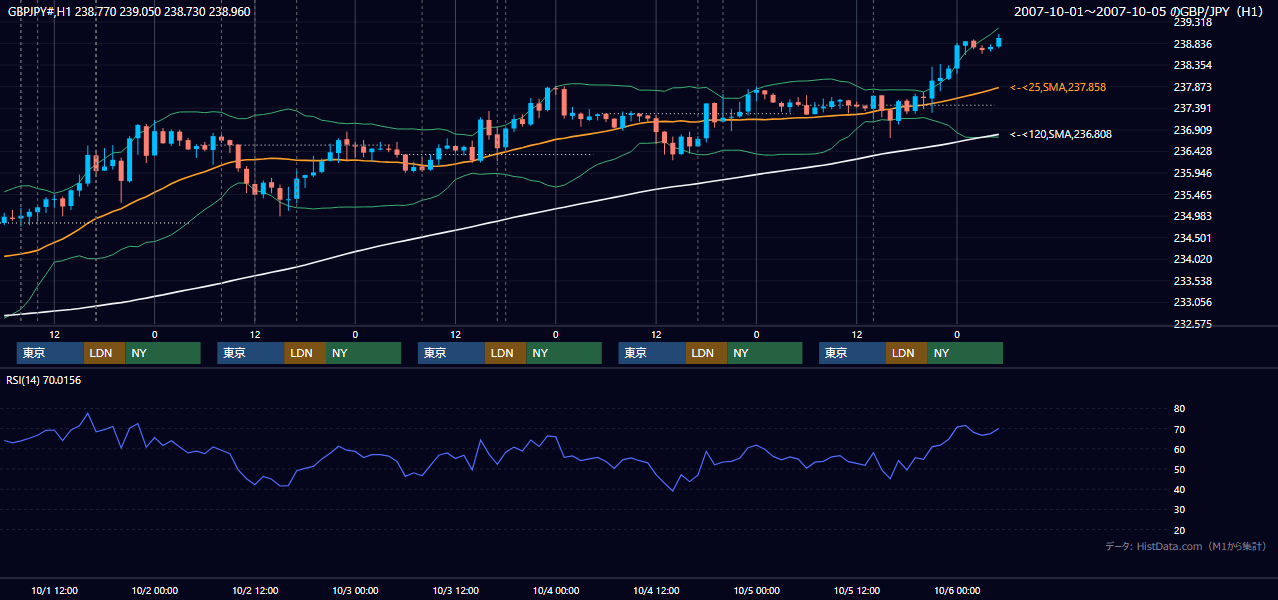Click the RSI 40 level label

[1179, 489]
